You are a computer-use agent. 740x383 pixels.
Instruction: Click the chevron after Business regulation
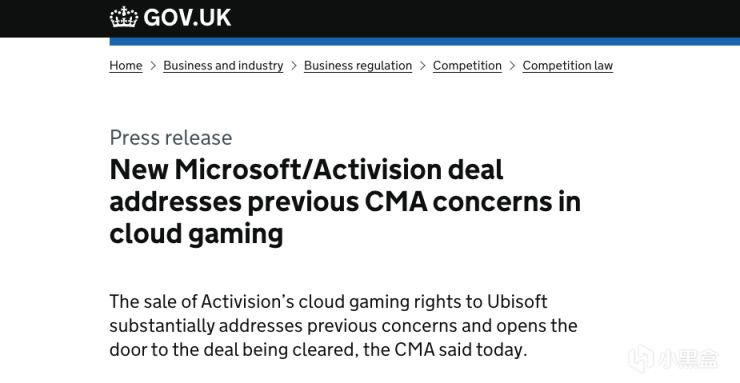(x=422, y=66)
